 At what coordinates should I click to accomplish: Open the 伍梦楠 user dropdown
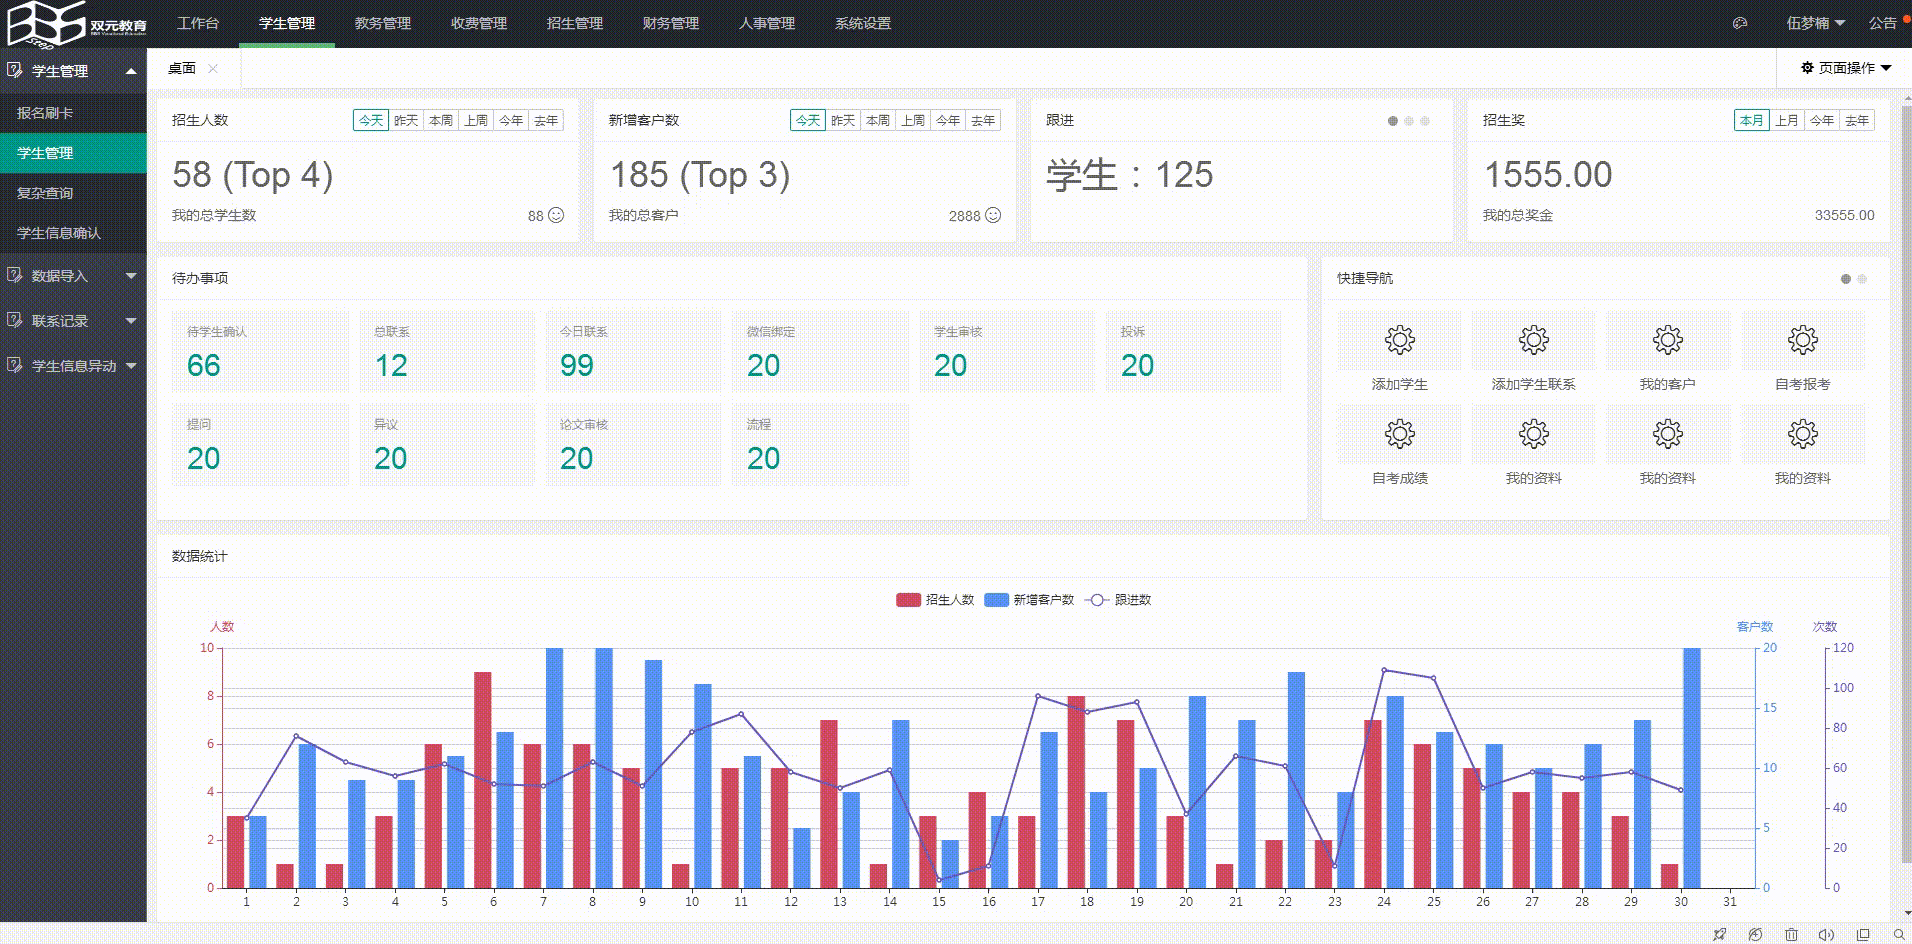[x=1814, y=23]
